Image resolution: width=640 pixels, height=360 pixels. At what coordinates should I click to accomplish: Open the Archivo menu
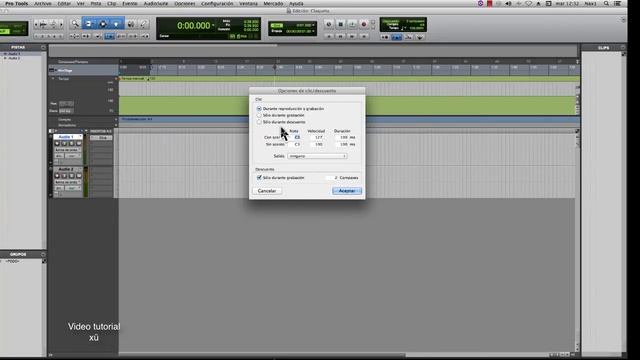(43, 3)
